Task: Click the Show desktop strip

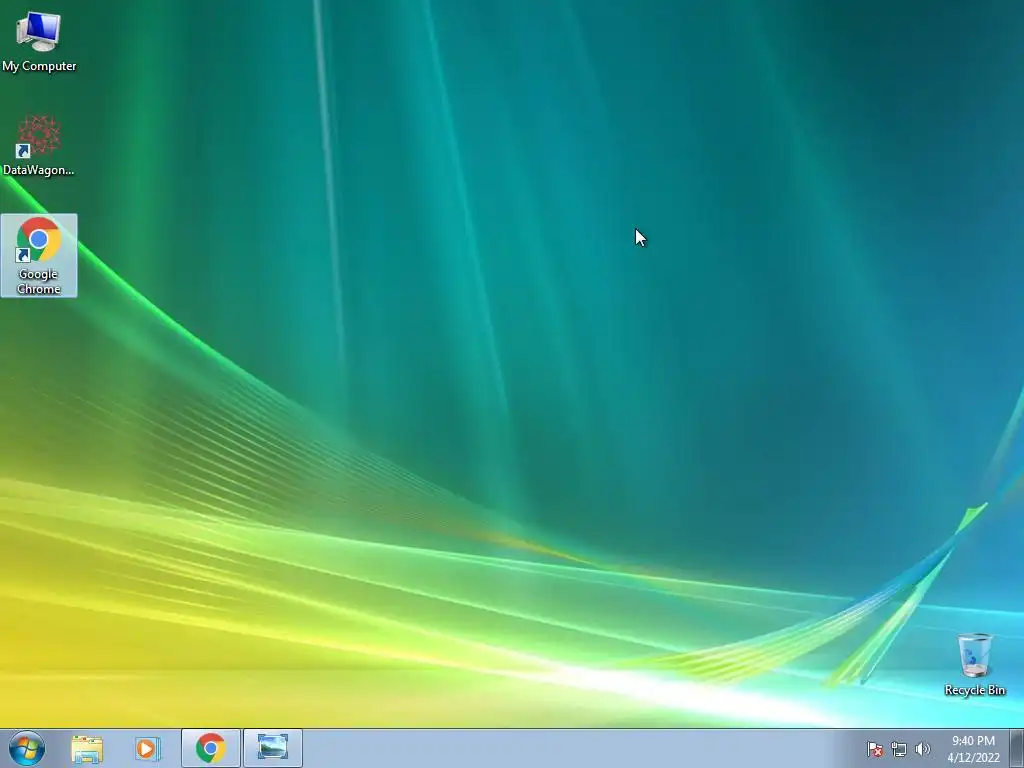Action: click(1017, 748)
